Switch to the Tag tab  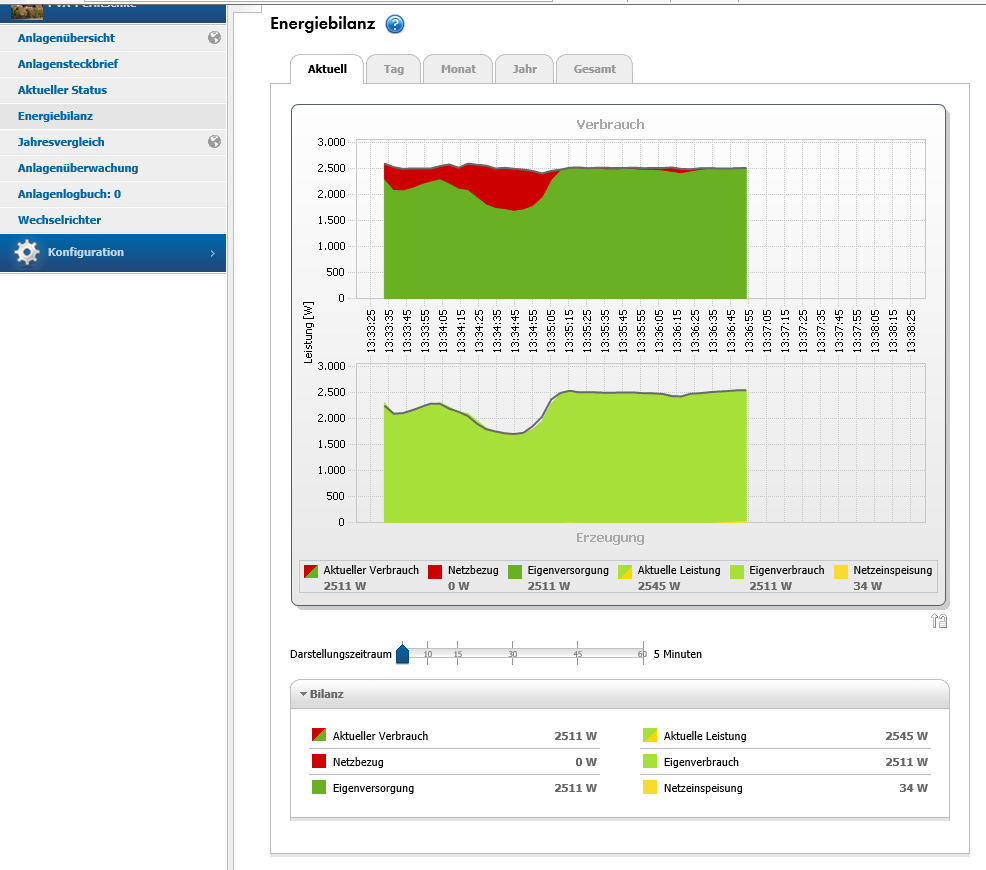click(394, 70)
